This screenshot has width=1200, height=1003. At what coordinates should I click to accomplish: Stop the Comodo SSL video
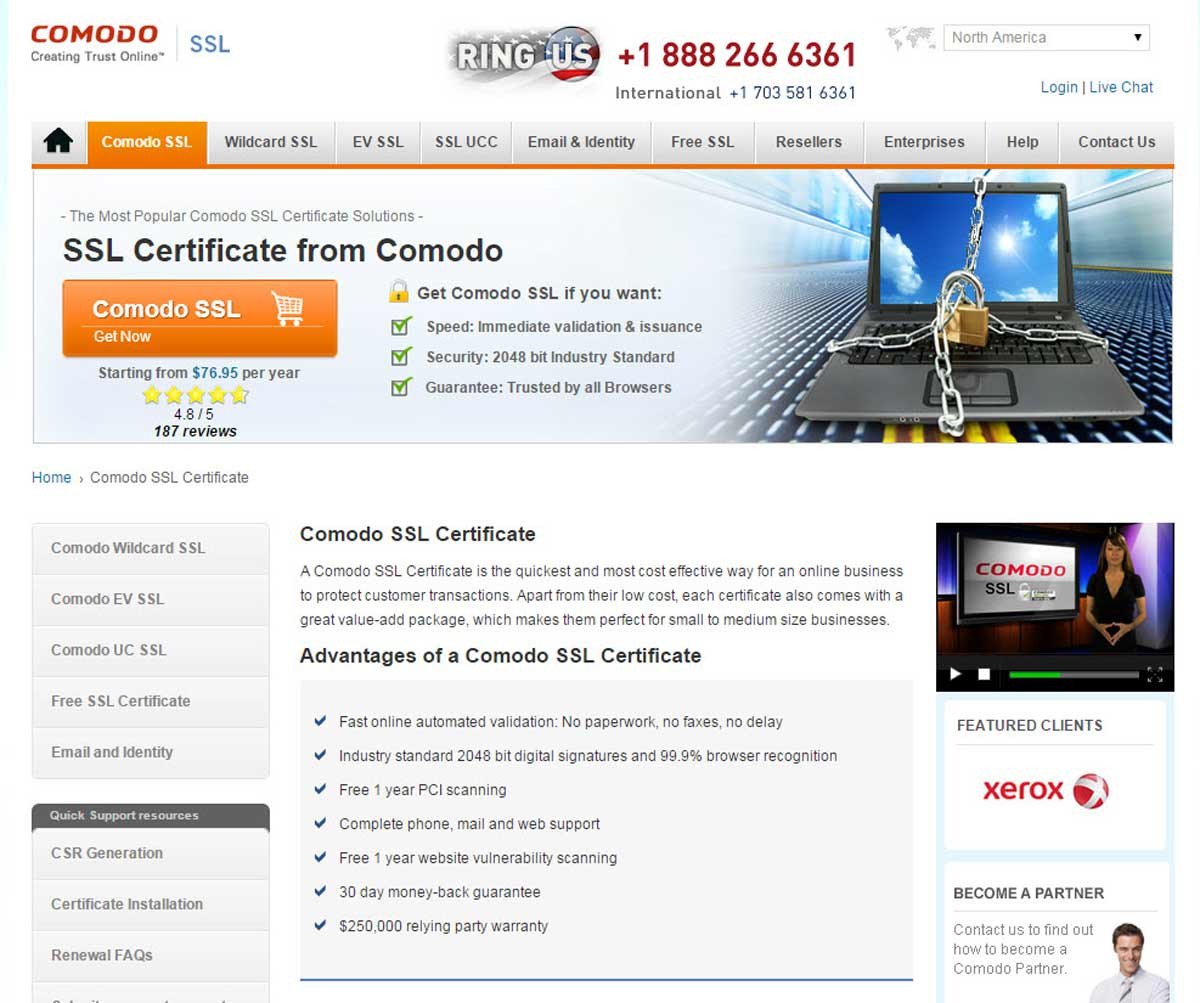click(x=984, y=674)
